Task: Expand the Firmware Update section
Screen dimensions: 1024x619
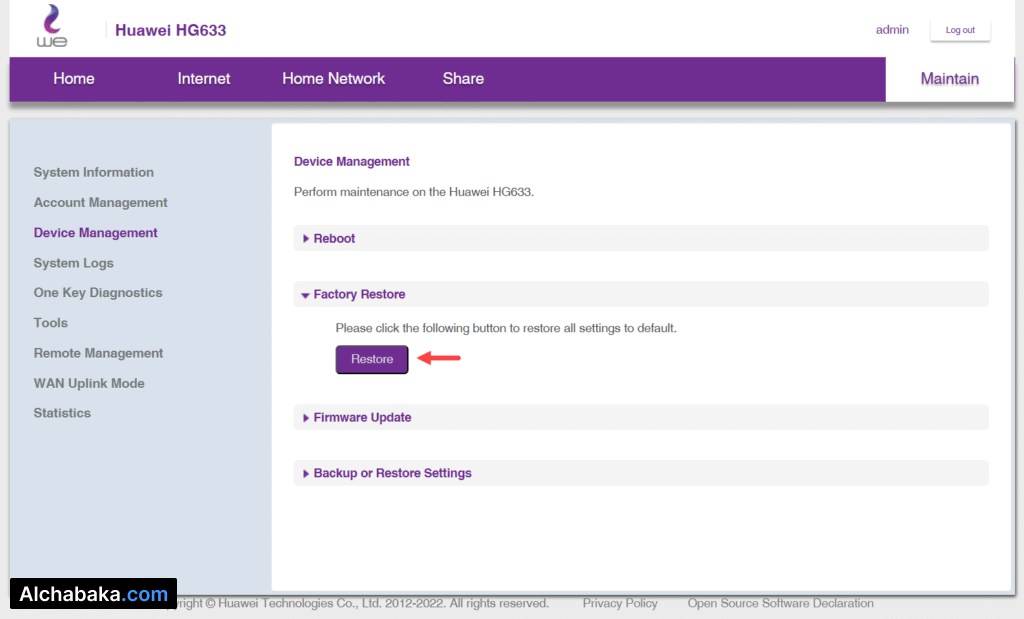Action: [362, 418]
